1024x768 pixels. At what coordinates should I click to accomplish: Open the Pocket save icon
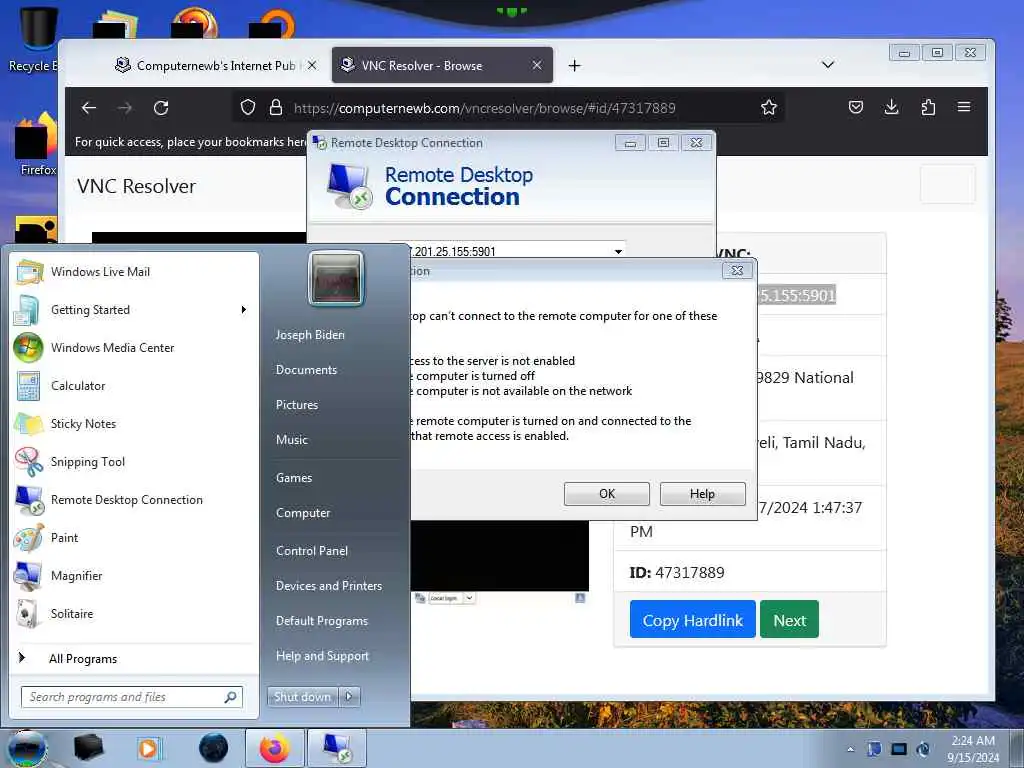click(856, 107)
